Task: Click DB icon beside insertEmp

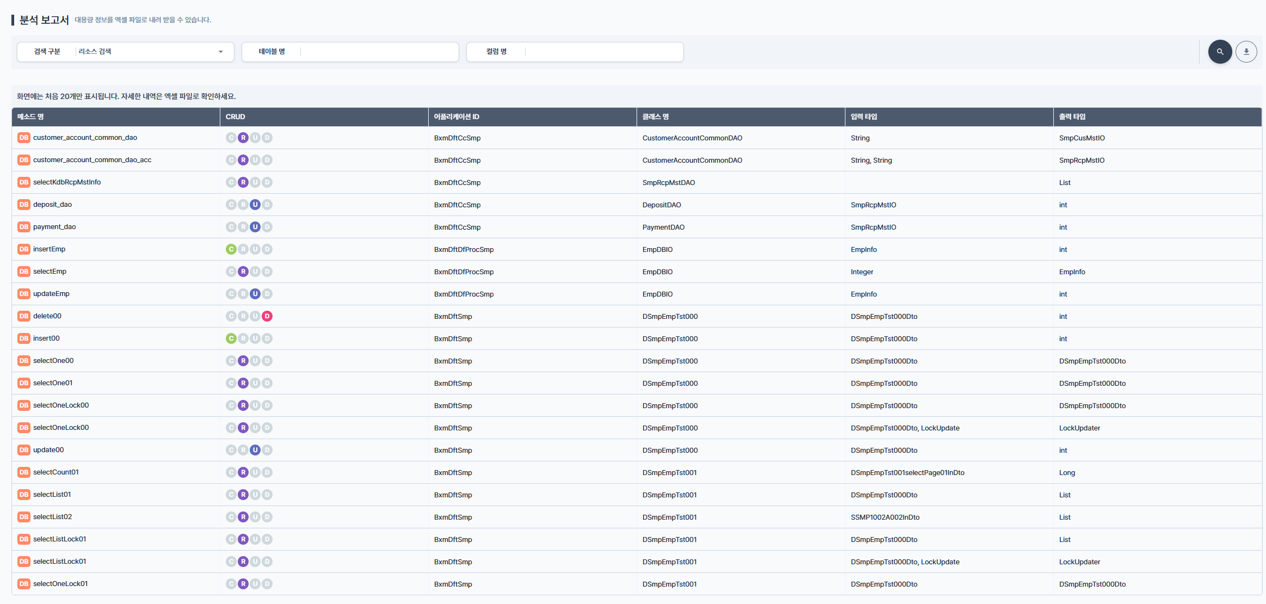Action: (x=23, y=250)
